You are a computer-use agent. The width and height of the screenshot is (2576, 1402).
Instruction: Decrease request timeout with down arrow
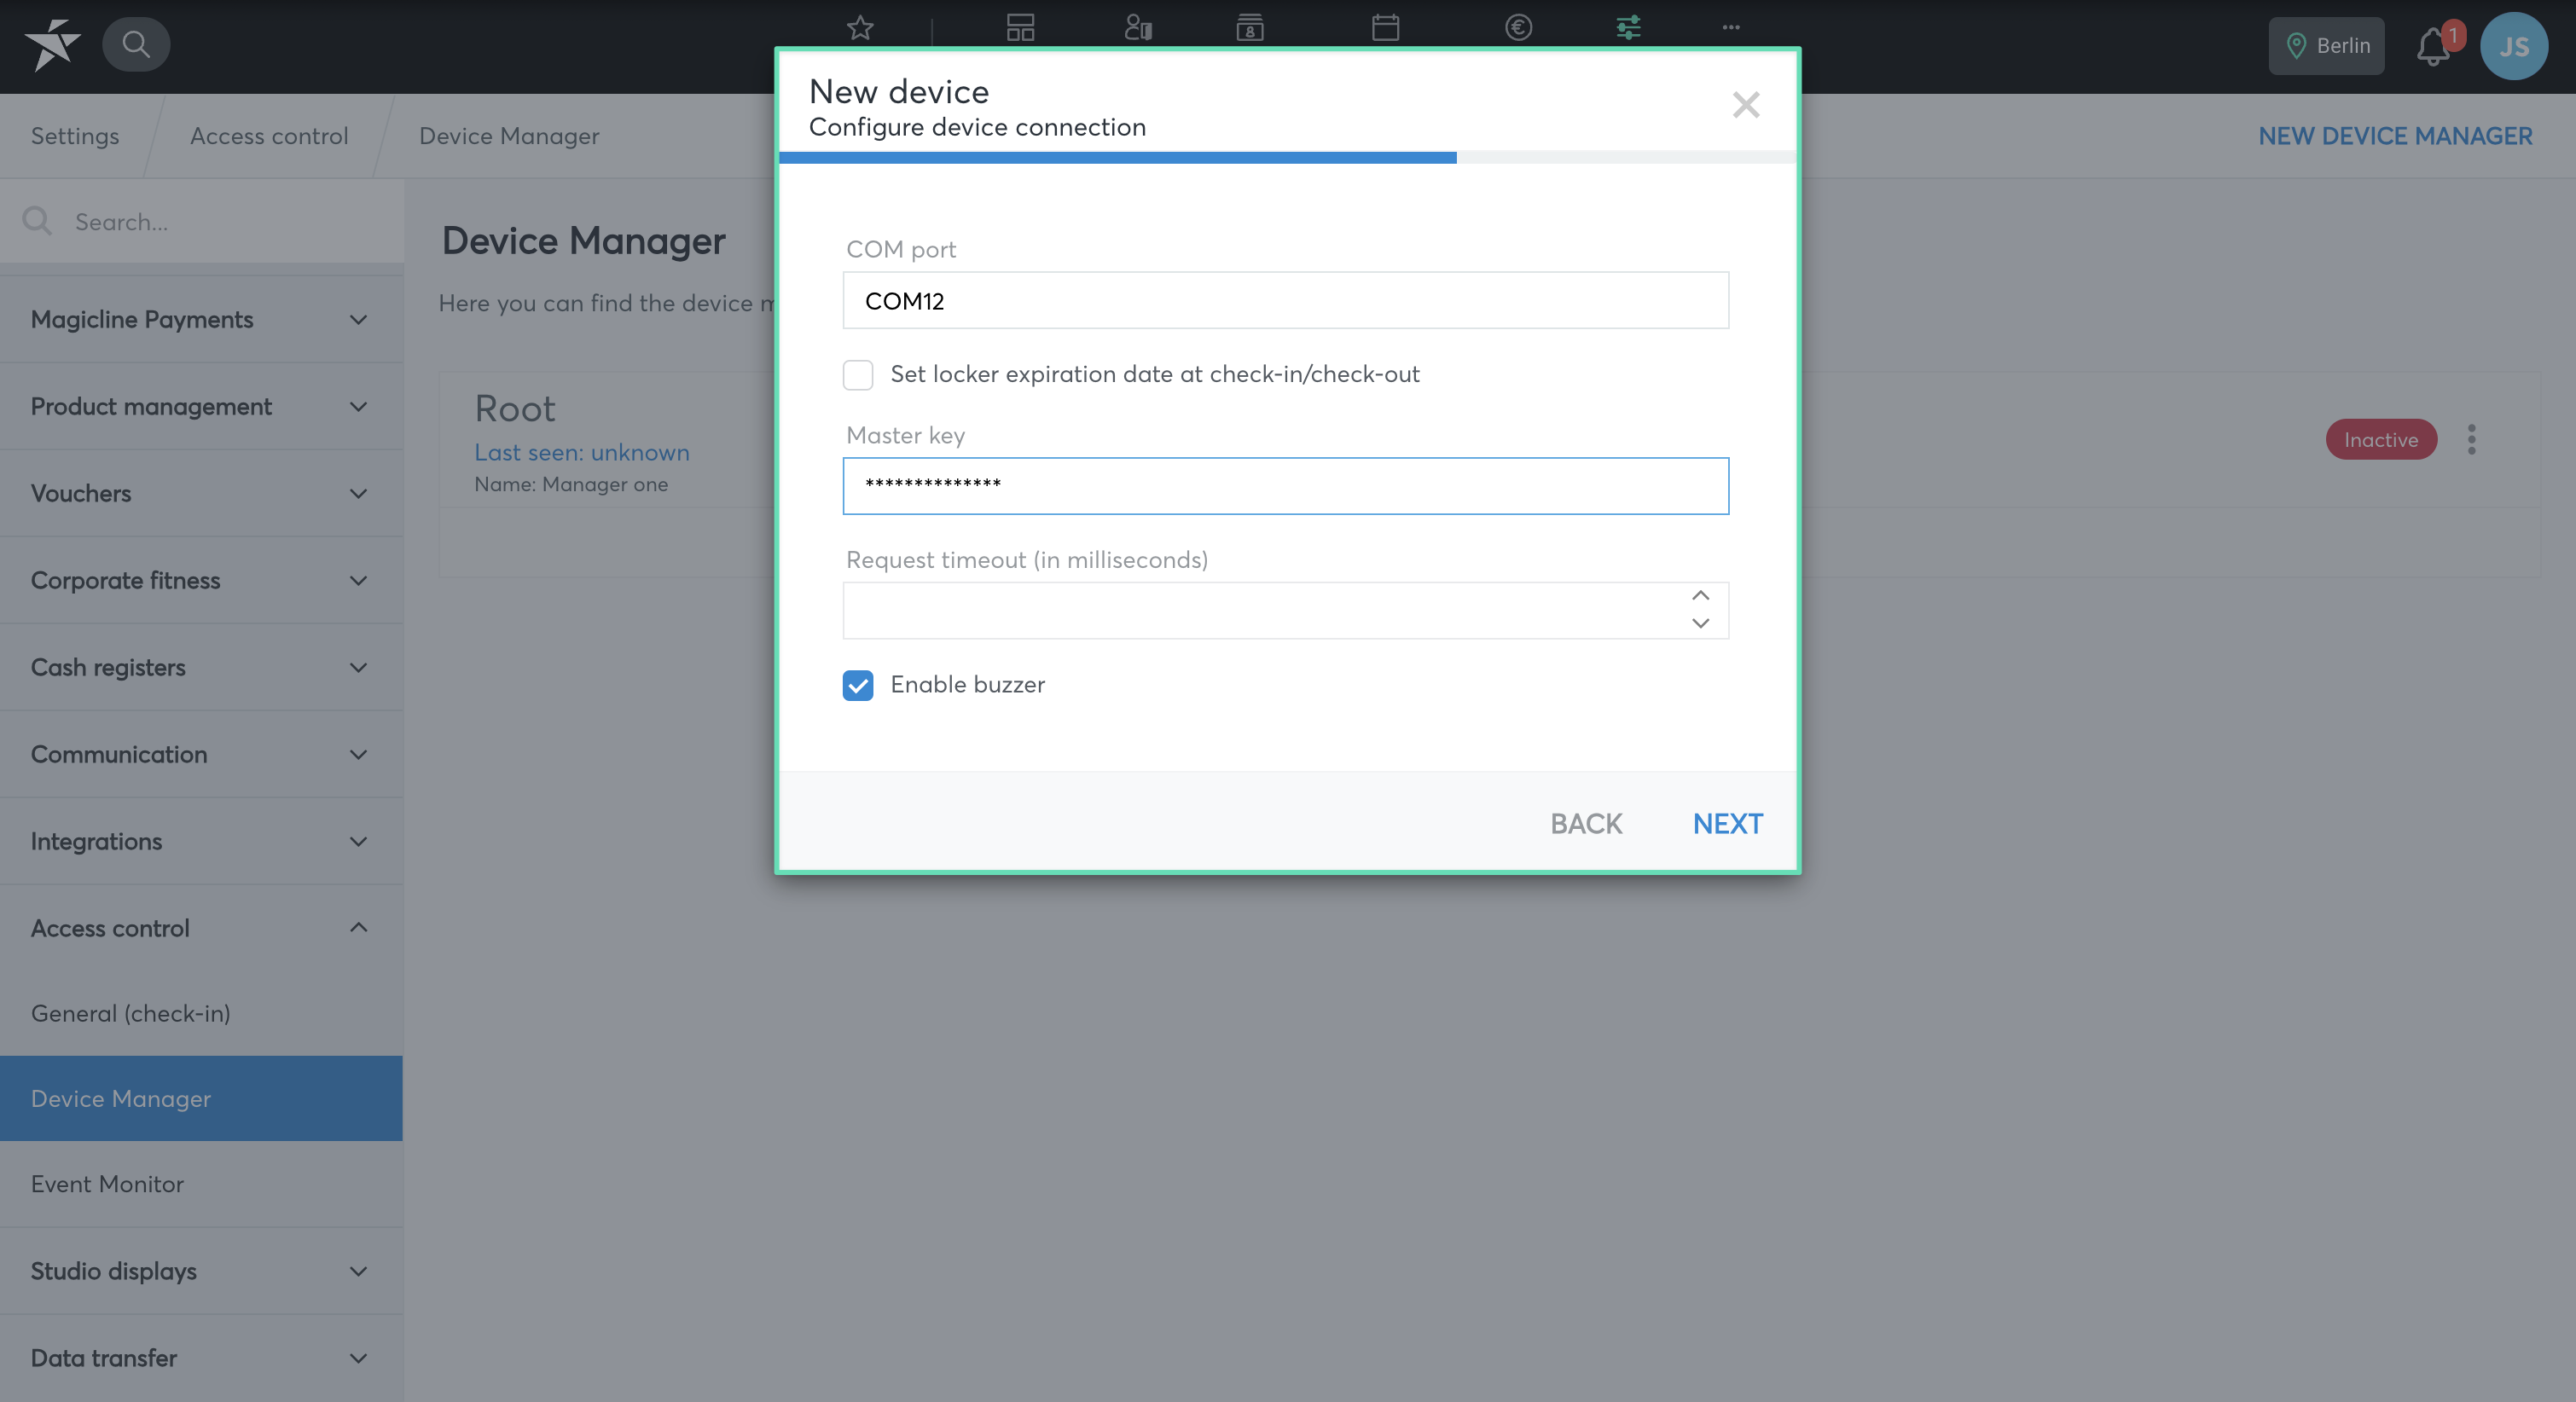tap(1700, 623)
